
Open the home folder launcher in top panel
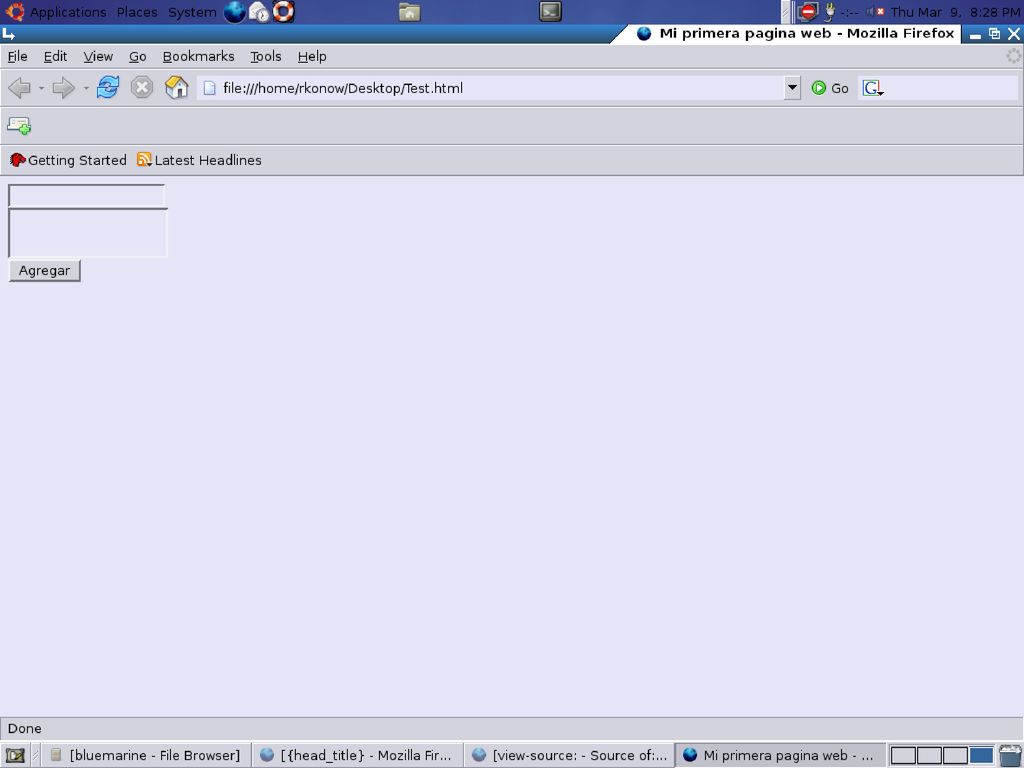pyautogui.click(x=409, y=12)
